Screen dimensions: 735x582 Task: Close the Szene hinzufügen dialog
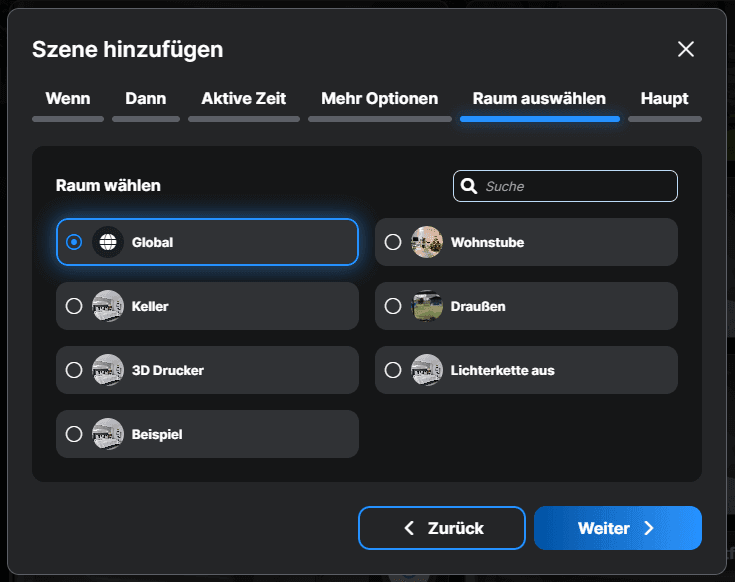click(x=686, y=50)
